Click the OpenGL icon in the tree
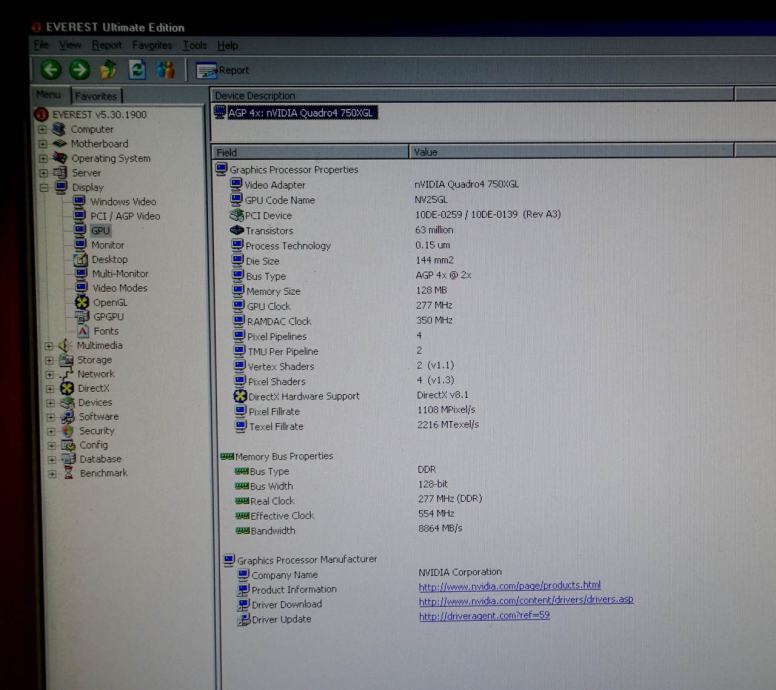Viewport: 776px width, 690px height. click(x=82, y=302)
